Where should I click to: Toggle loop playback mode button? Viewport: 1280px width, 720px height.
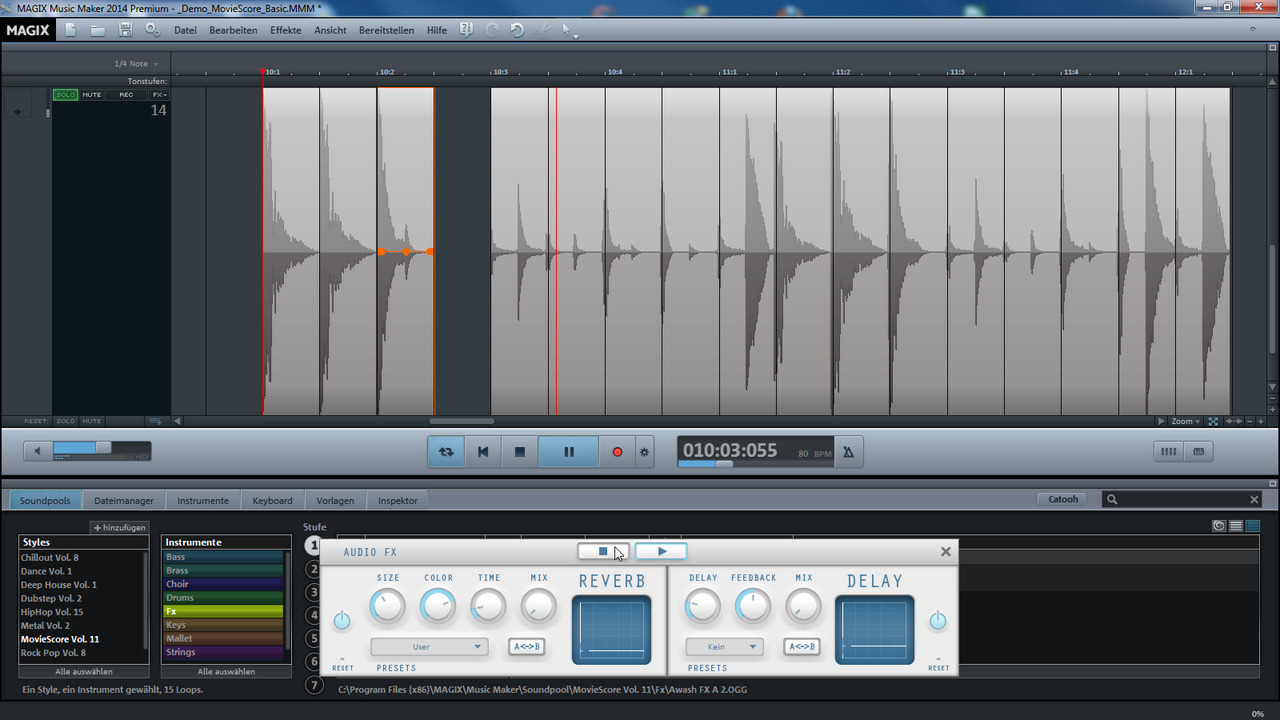click(x=446, y=452)
